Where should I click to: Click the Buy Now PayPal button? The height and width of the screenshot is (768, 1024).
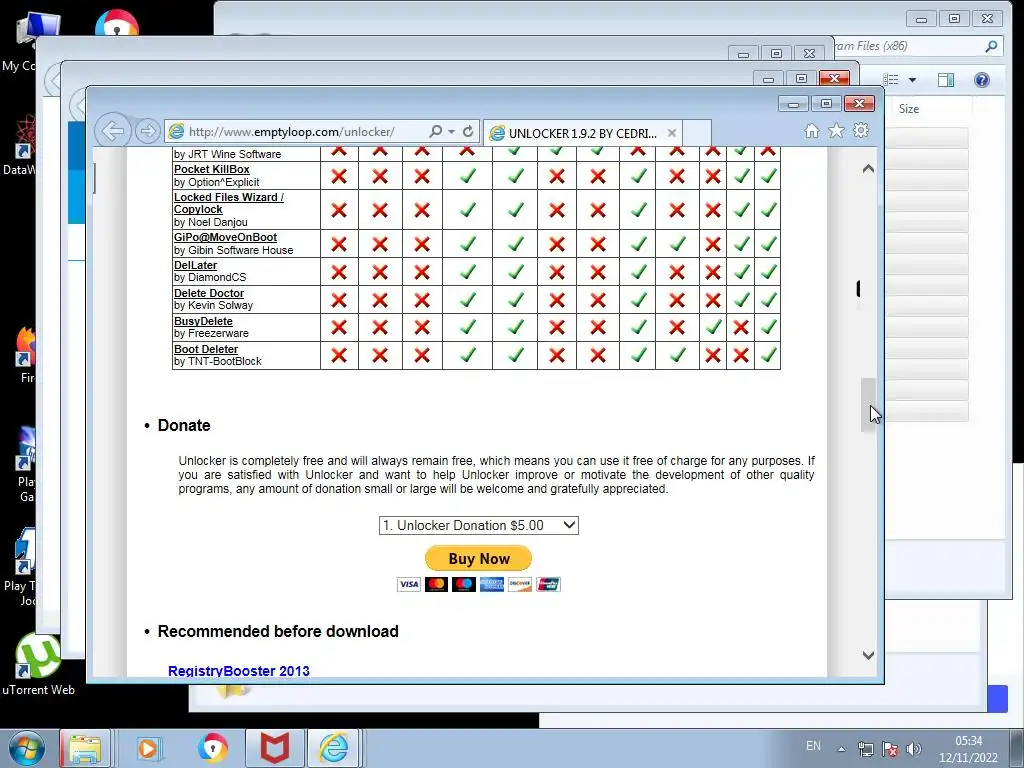pos(479,558)
